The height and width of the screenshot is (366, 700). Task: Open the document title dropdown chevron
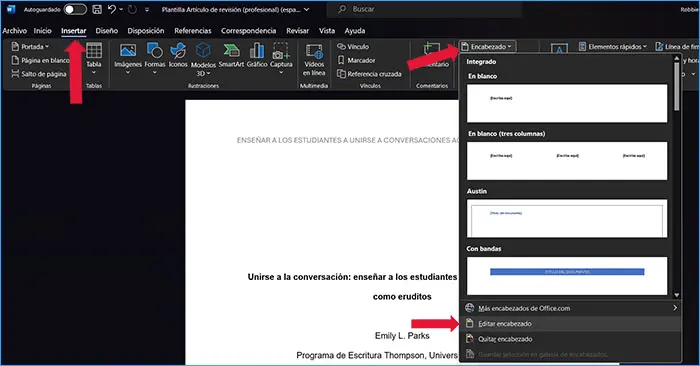[307, 9]
